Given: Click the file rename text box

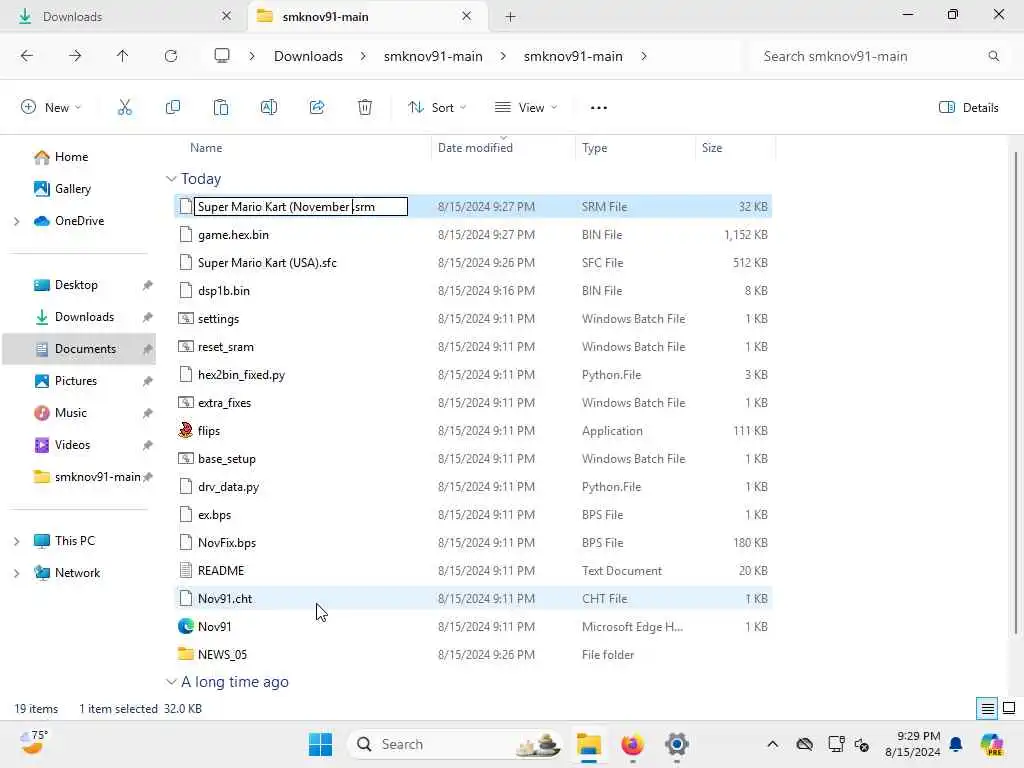Looking at the screenshot, I should 301,207.
